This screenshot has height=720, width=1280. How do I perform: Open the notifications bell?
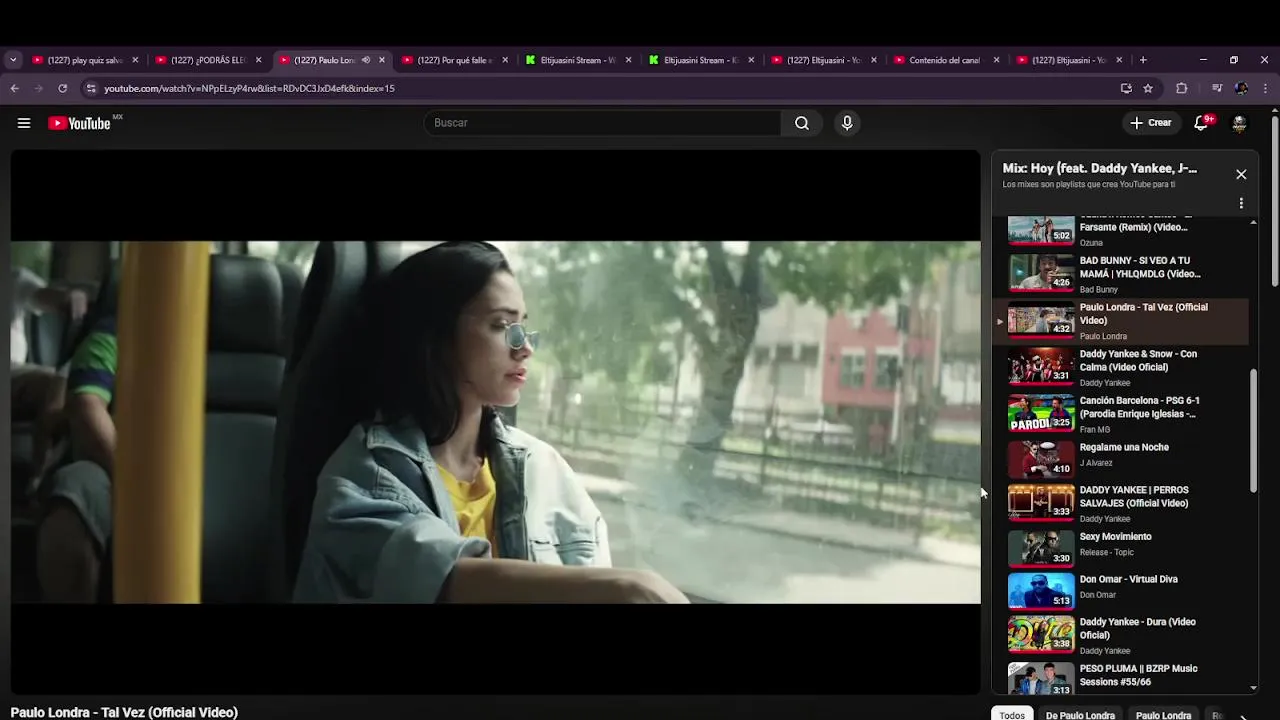pos(1203,123)
